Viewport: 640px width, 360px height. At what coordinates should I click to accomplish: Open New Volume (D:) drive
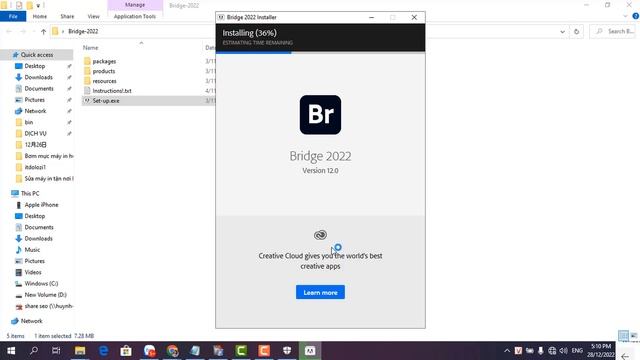coord(45,295)
